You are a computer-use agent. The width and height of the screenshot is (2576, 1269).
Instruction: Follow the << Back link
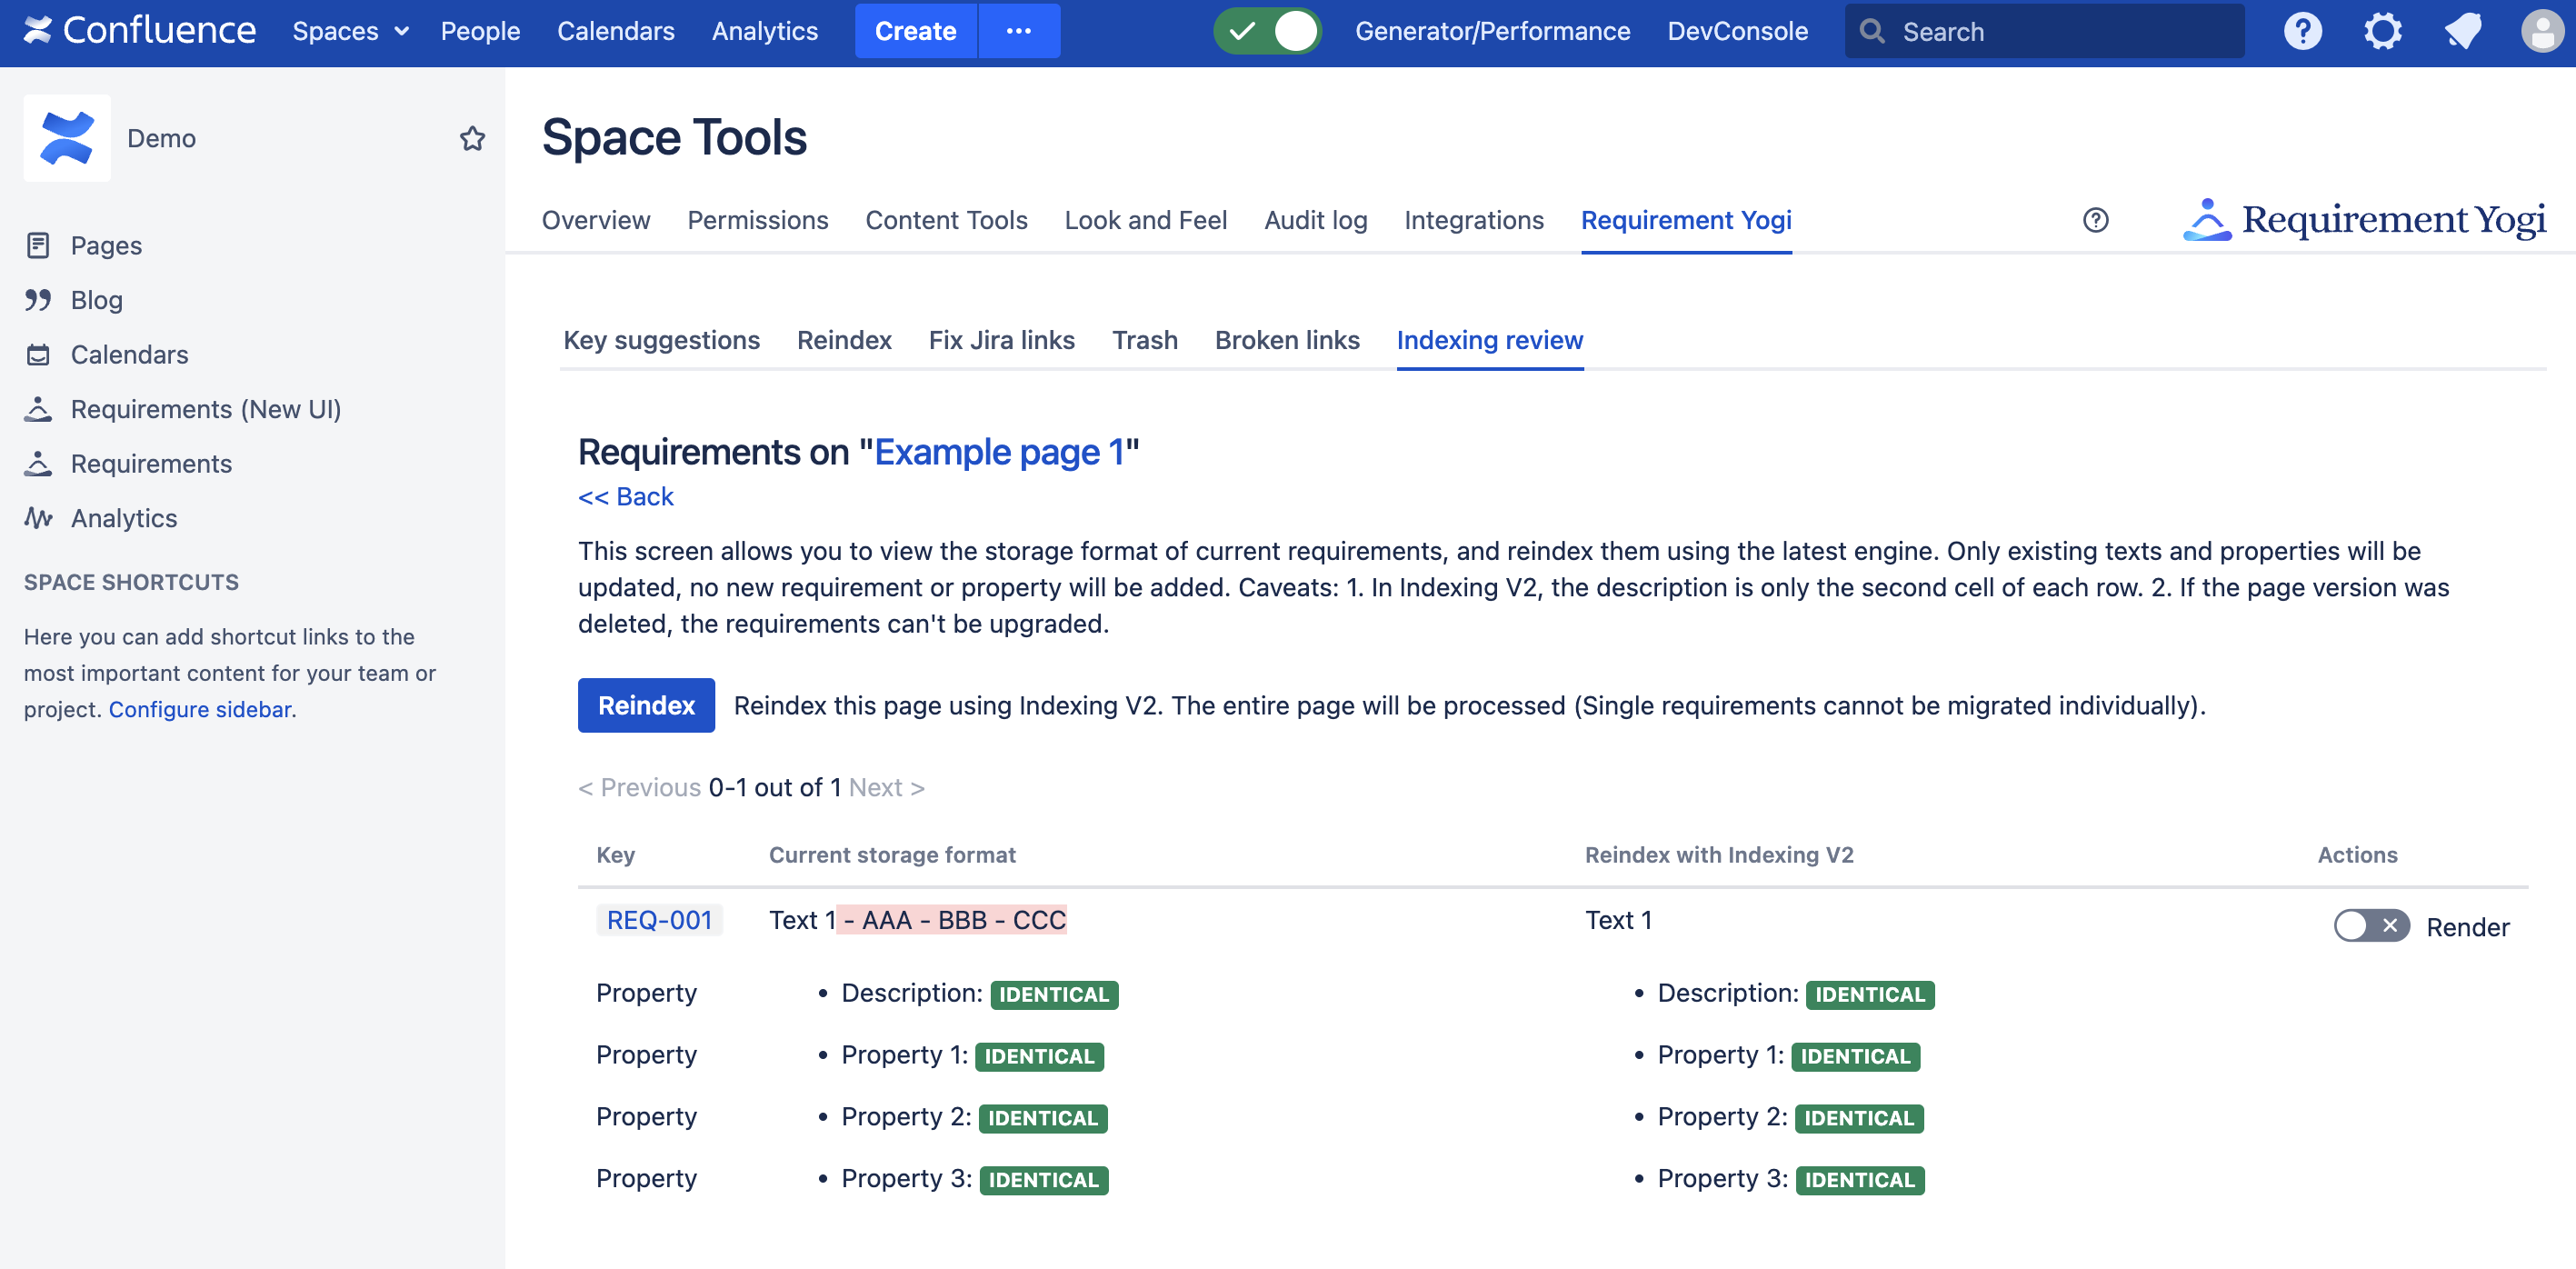[625, 497]
